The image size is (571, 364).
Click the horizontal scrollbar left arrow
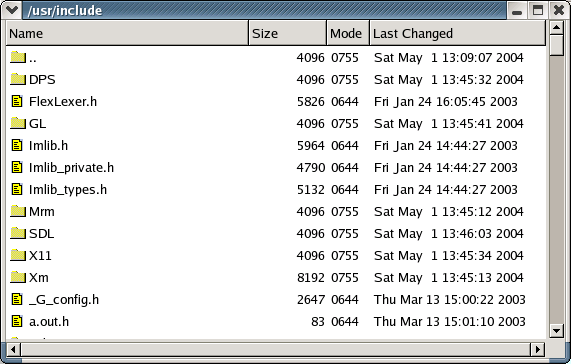pyautogui.click(x=13, y=349)
